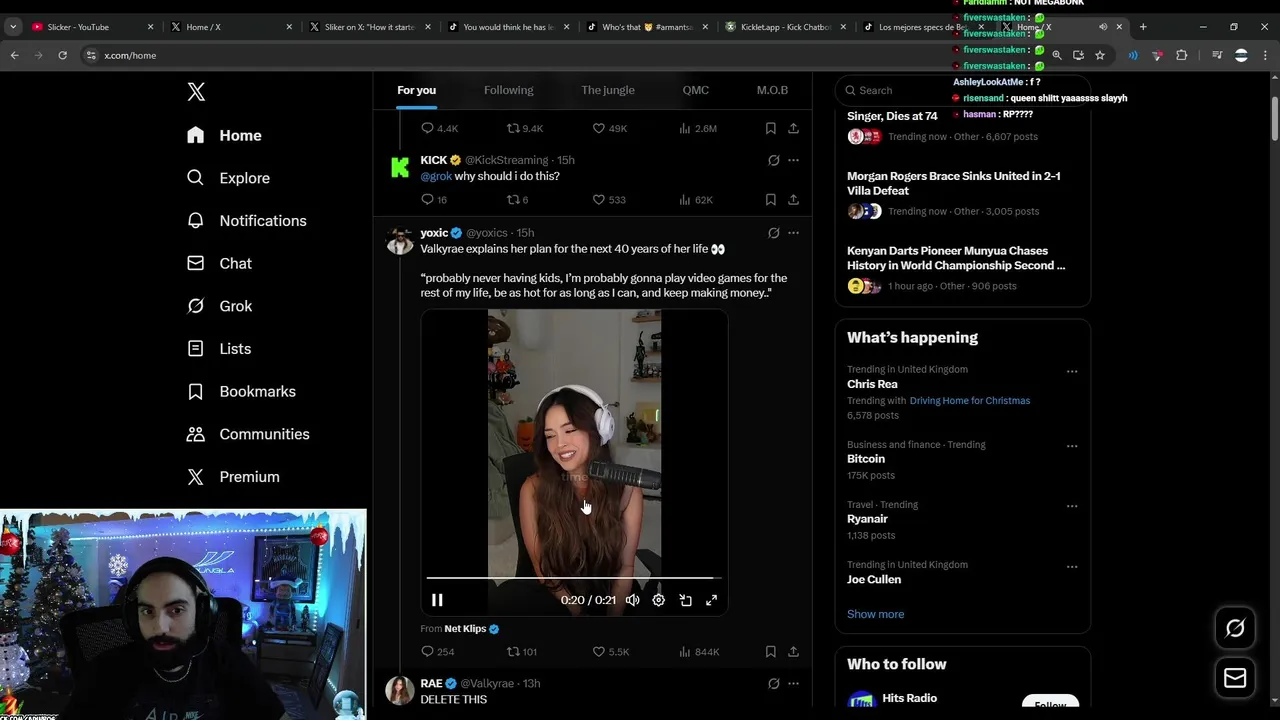Like the KICK post with 533 likes

click(x=608, y=200)
